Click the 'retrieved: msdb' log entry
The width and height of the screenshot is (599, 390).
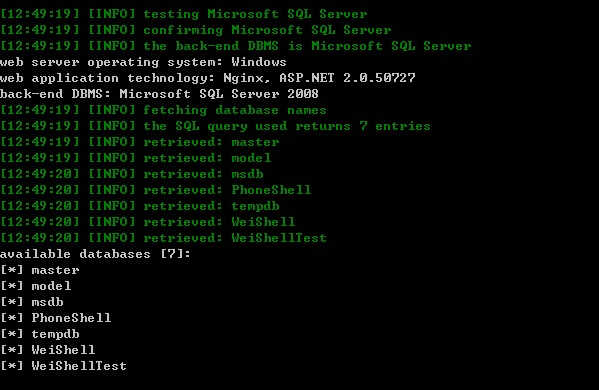tap(132, 174)
